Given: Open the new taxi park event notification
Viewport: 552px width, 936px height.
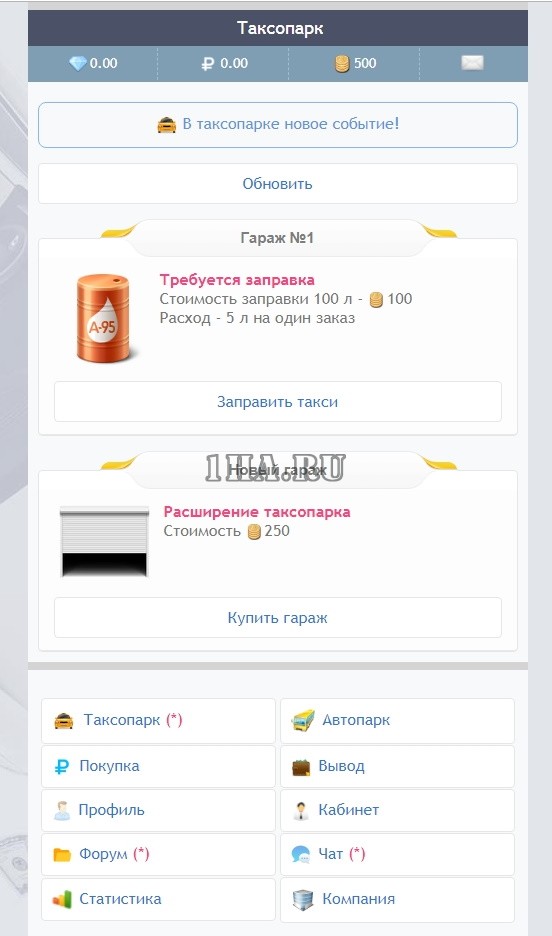Looking at the screenshot, I should click(x=277, y=125).
